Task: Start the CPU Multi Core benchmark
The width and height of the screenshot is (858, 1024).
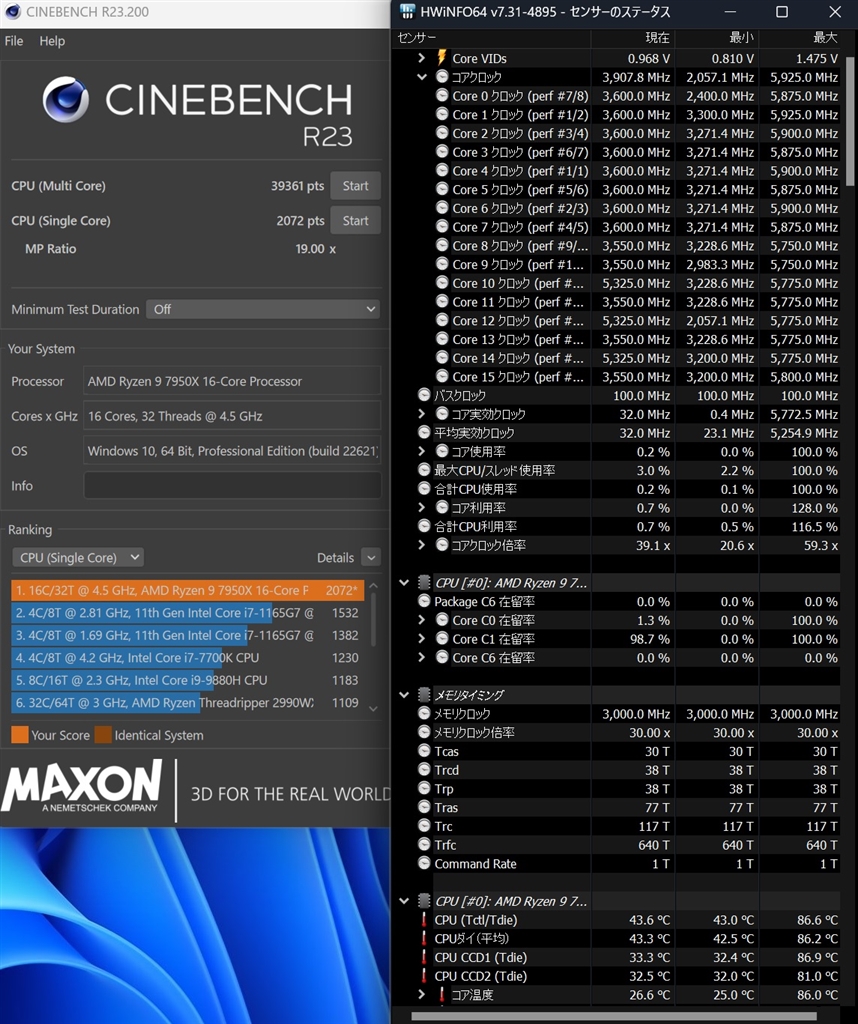Action: click(355, 185)
